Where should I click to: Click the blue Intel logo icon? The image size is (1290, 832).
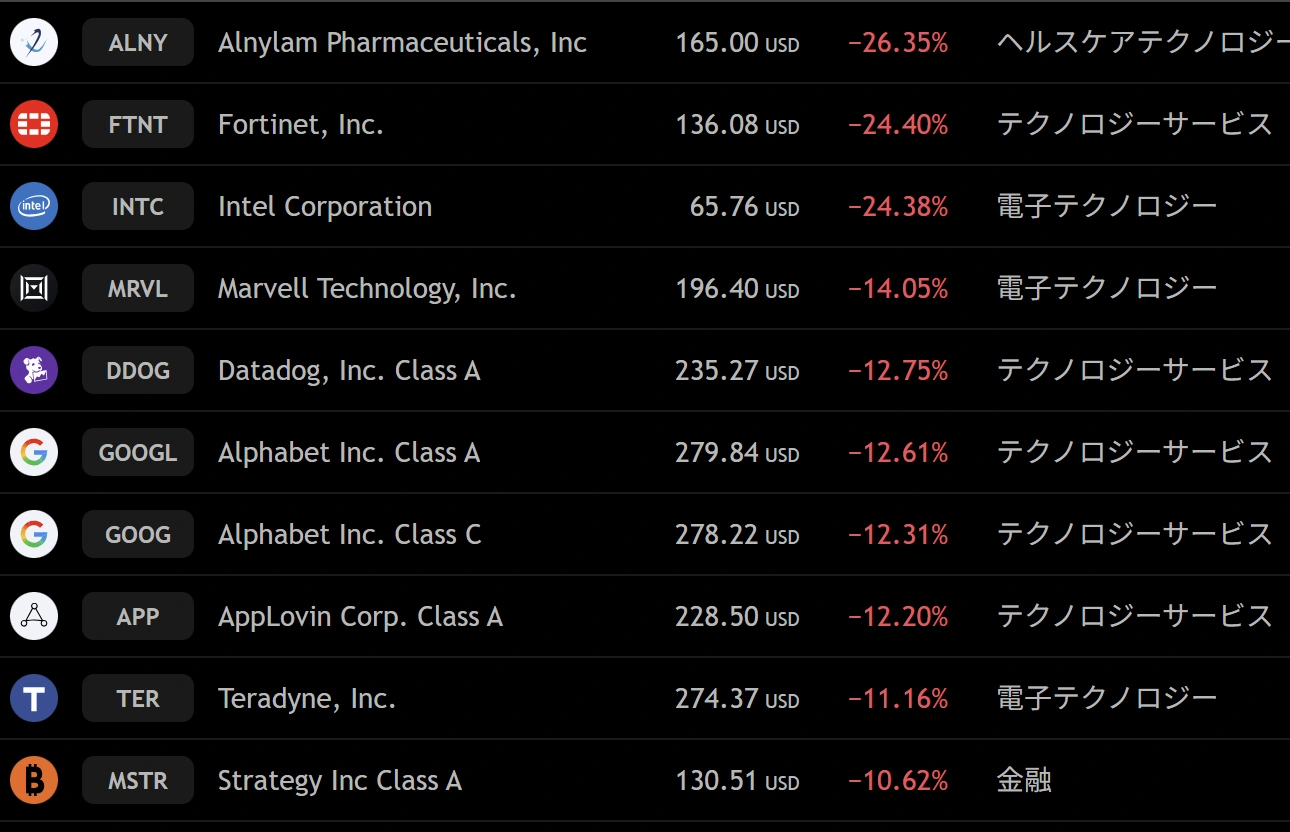34,206
